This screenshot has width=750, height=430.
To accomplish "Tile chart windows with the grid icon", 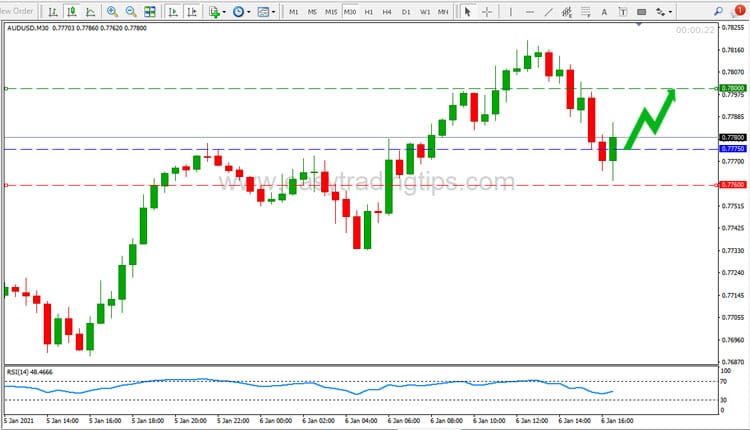I will coord(150,12).
